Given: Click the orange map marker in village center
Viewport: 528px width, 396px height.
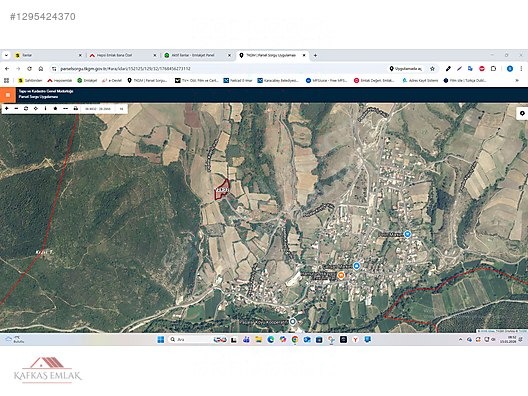Looking at the screenshot, I should (x=341, y=275).
